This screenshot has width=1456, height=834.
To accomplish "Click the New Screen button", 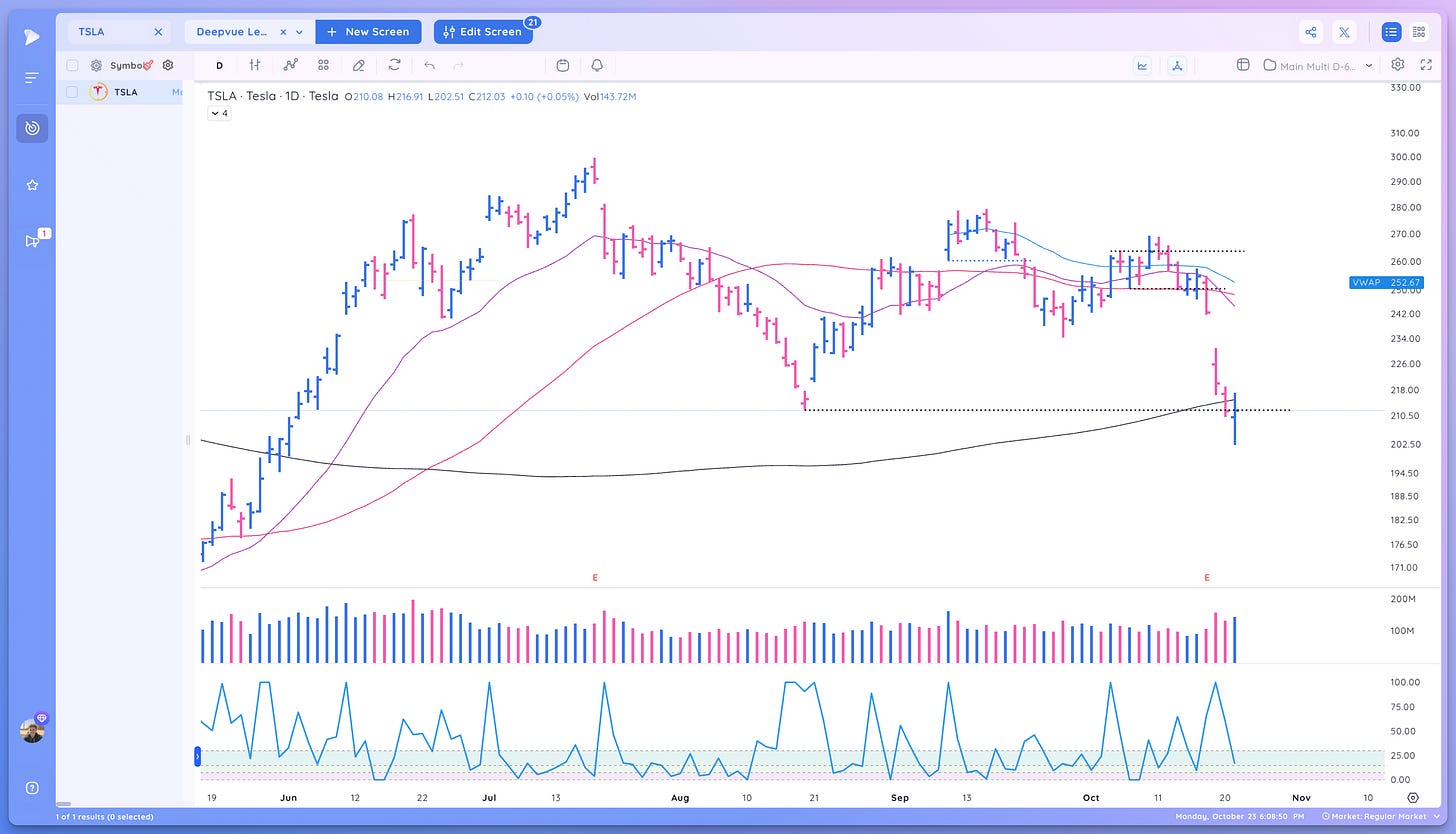I will (x=368, y=32).
